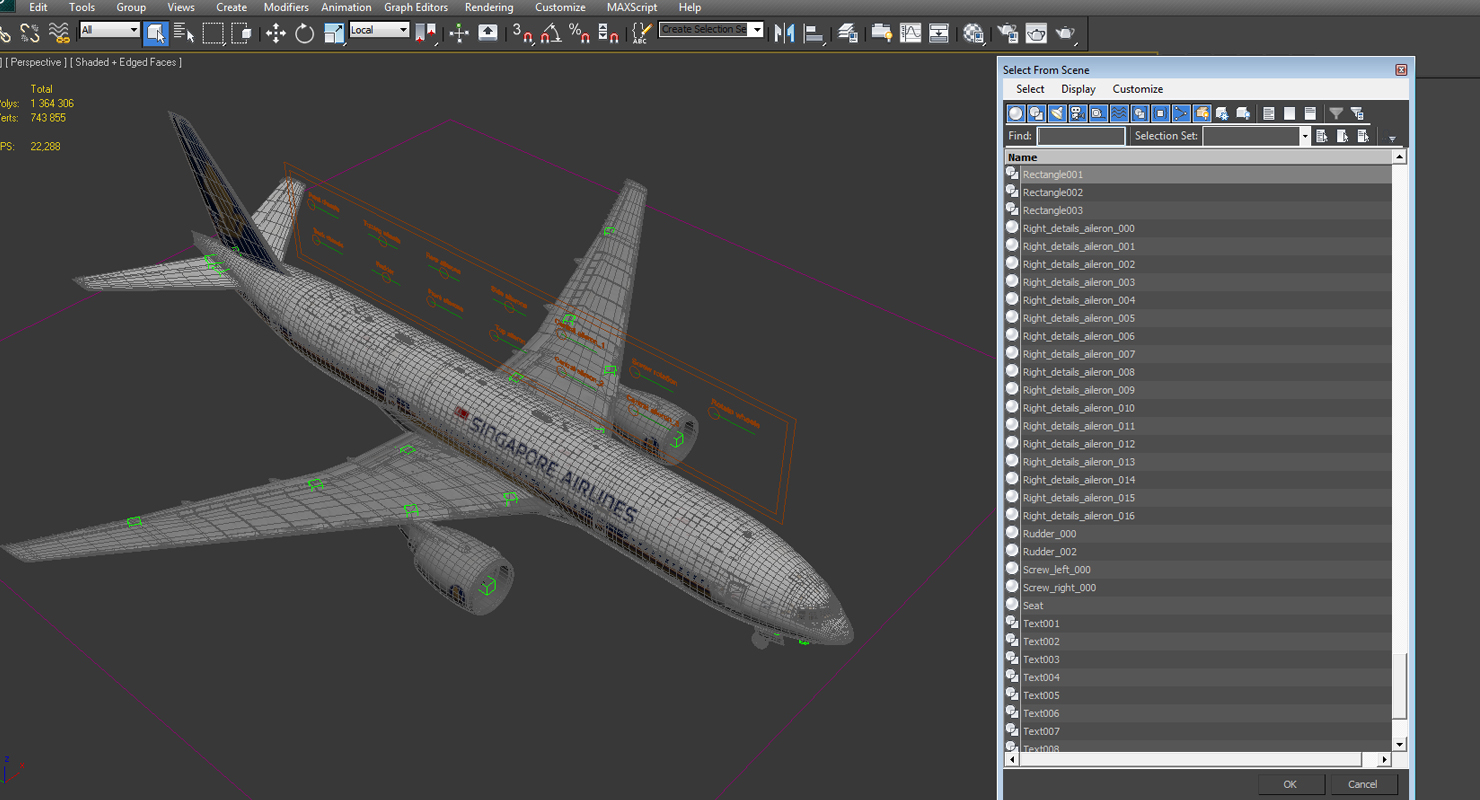Open Schematic View

coord(939,33)
